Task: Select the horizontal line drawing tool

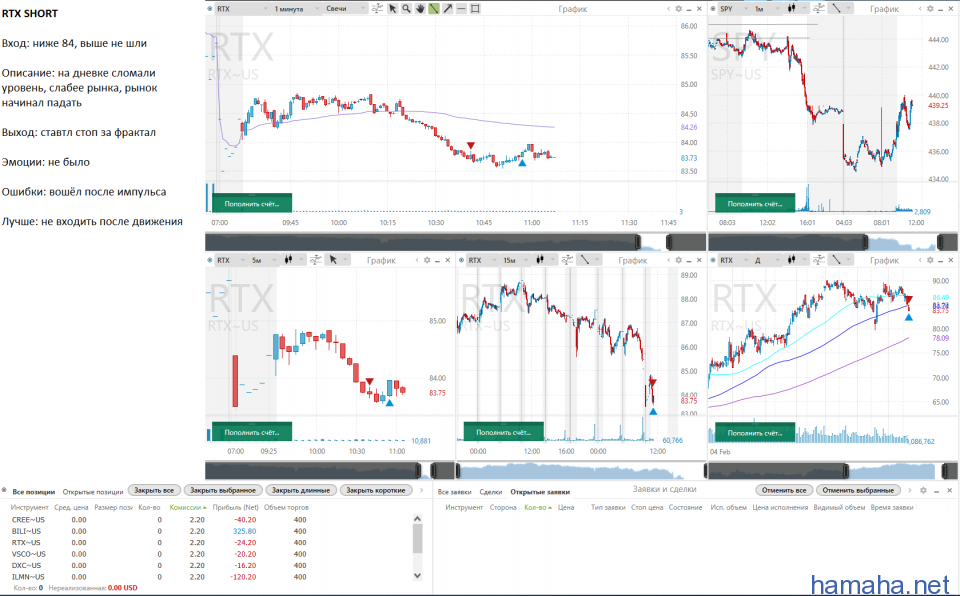Action: tap(462, 9)
